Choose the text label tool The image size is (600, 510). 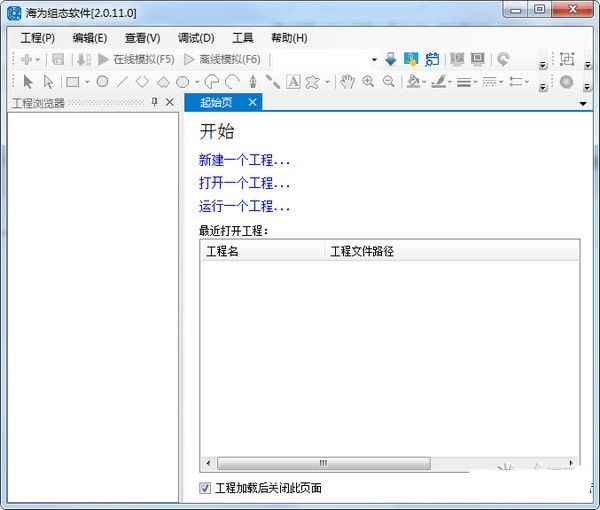coord(293,81)
